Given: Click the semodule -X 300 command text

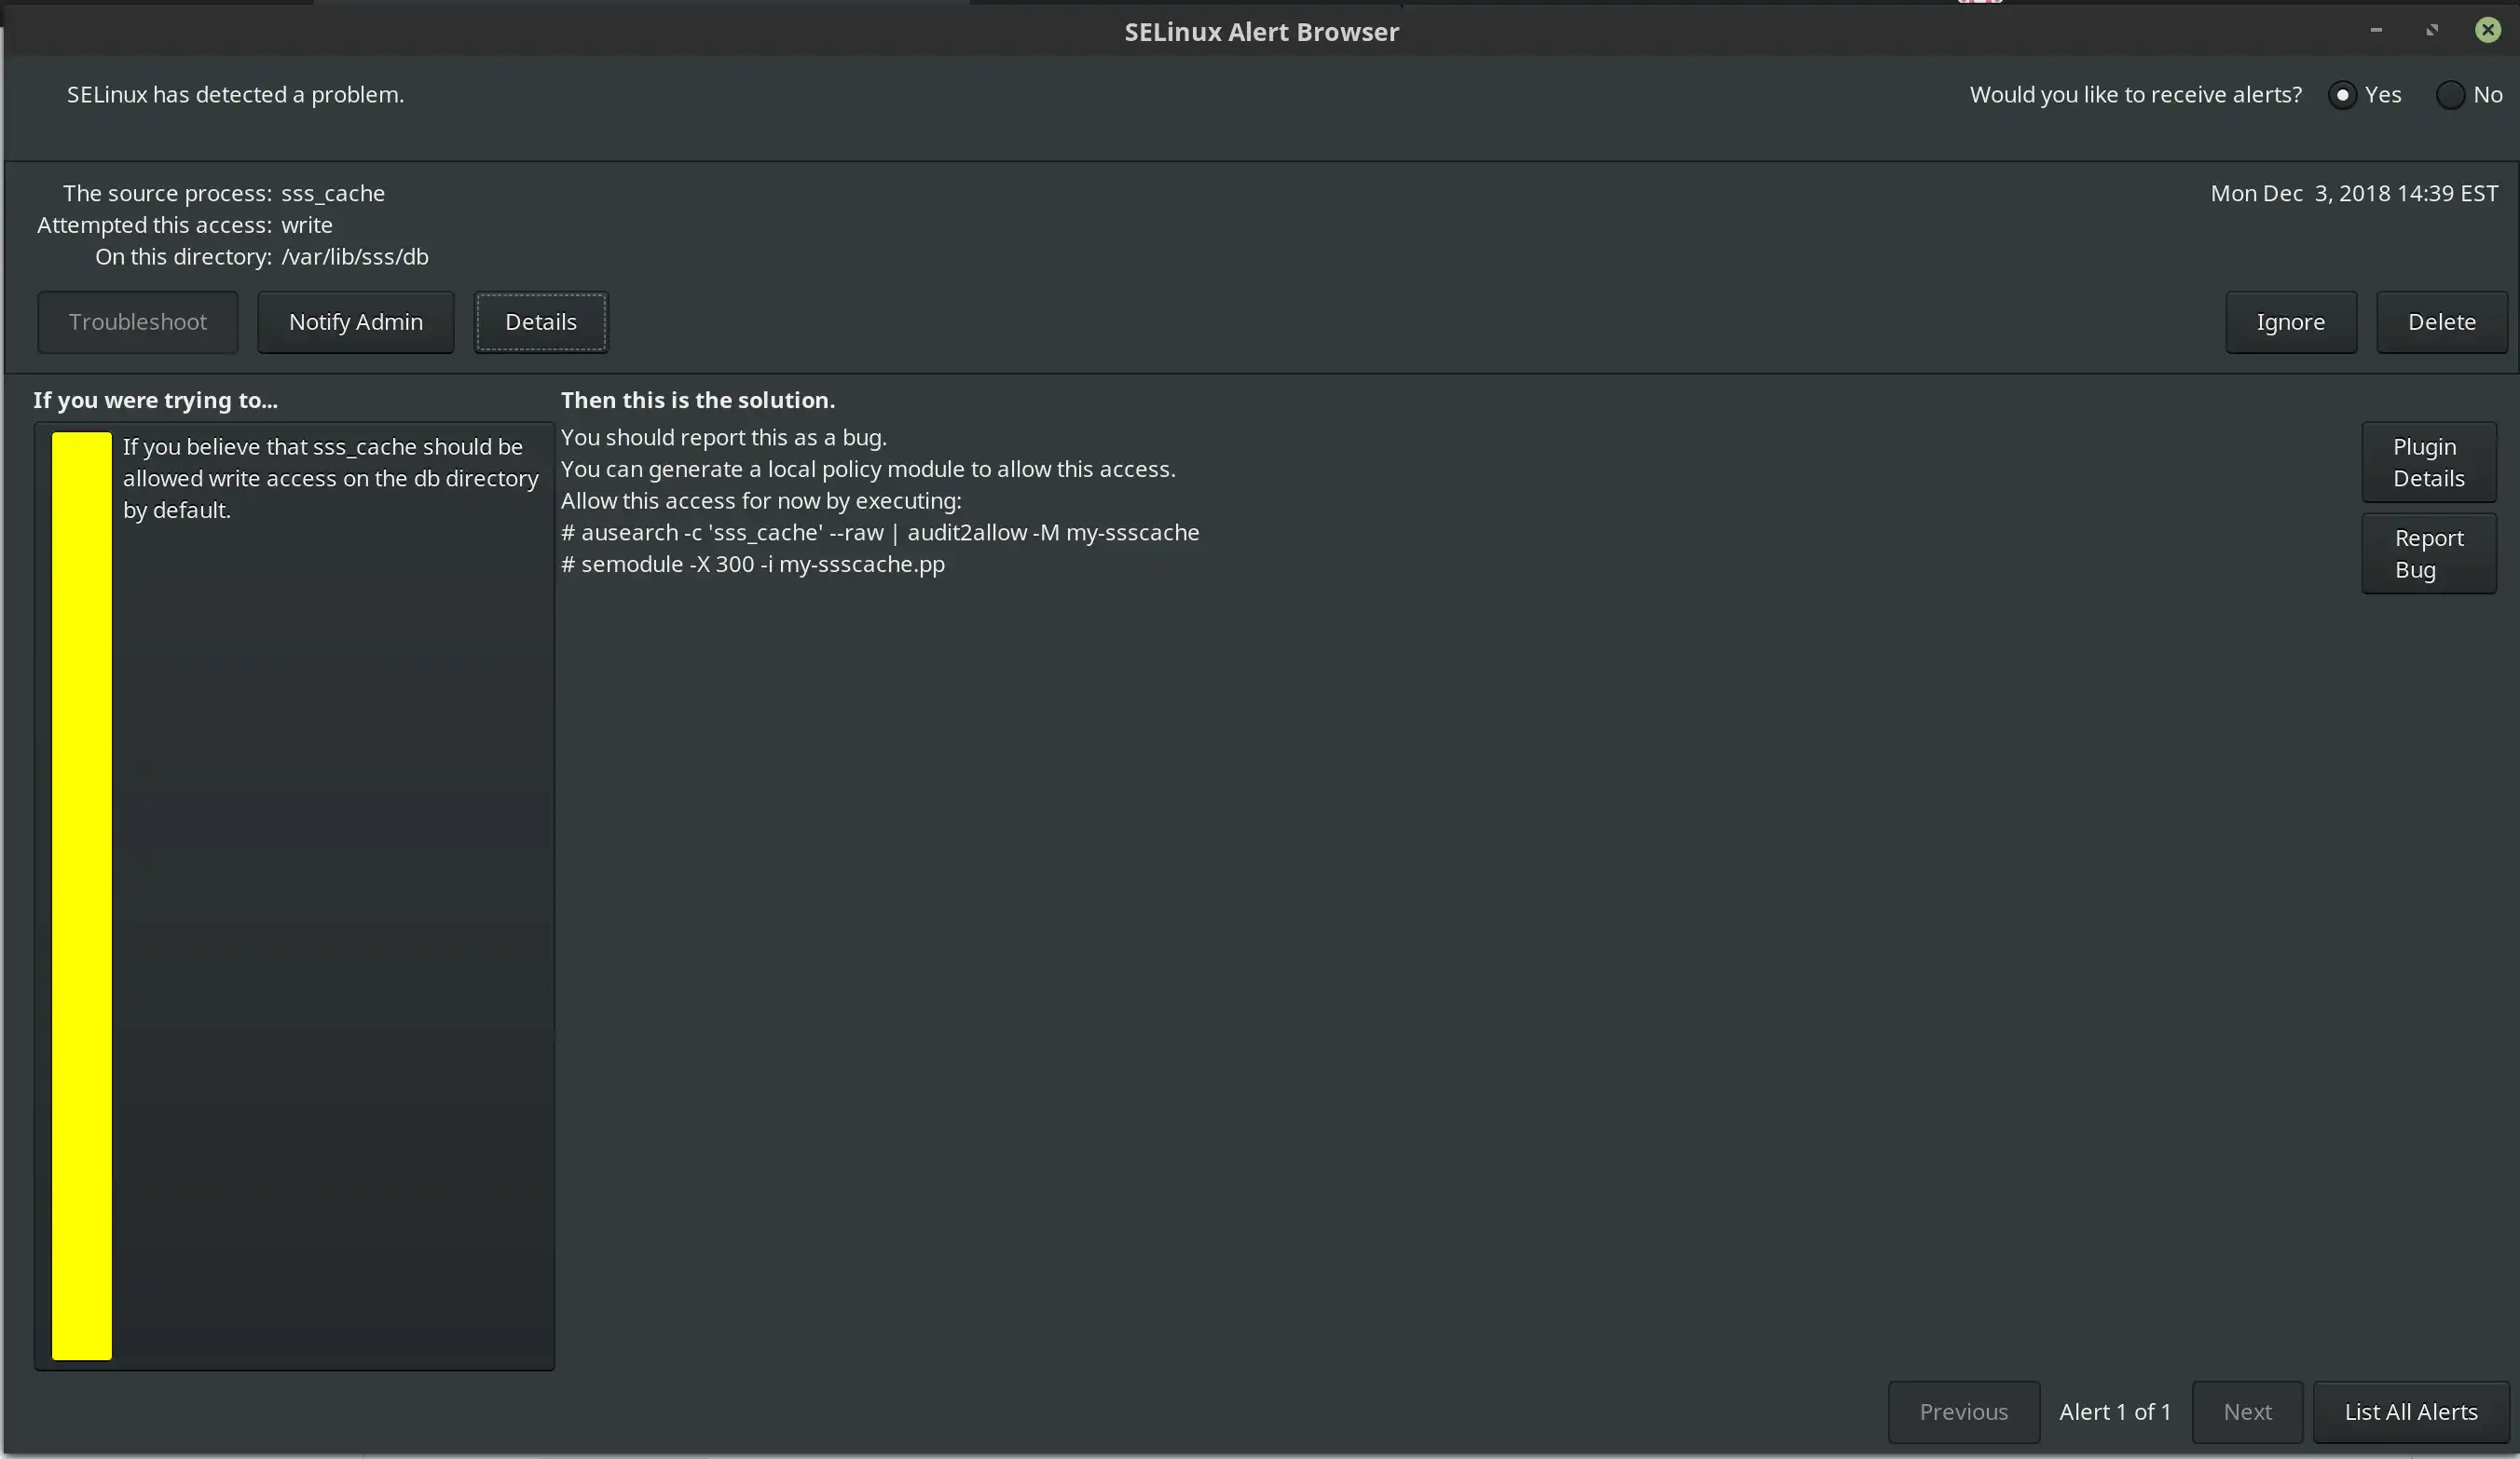Looking at the screenshot, I should click(x=753, y=564).
